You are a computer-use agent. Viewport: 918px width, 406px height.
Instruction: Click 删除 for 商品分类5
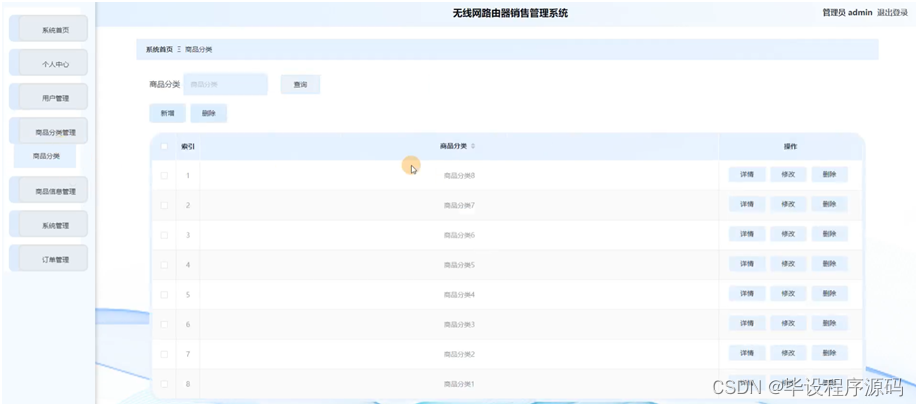coord(830,264)
